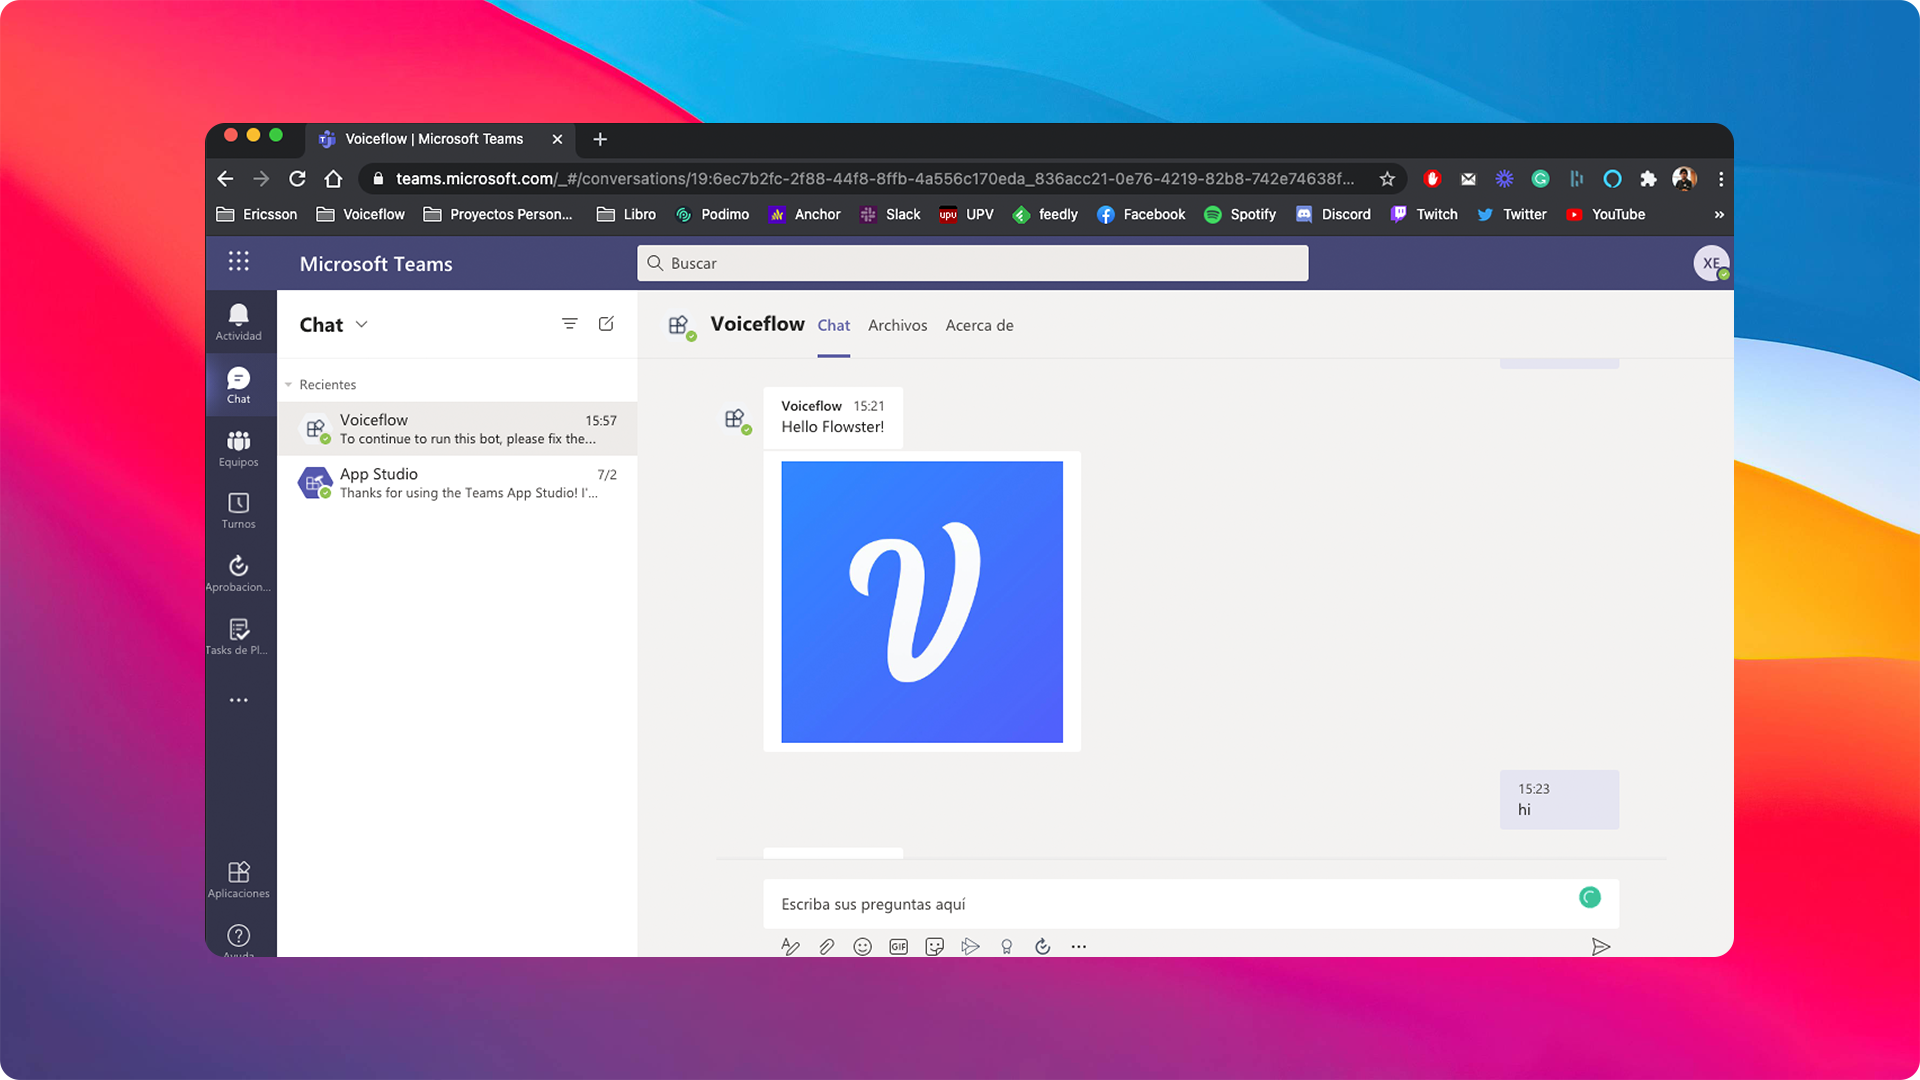This screenshot has height=1080, width=1920.
Task: Switch to Archivos tab in Voiceflow chat
Action: 898,324
